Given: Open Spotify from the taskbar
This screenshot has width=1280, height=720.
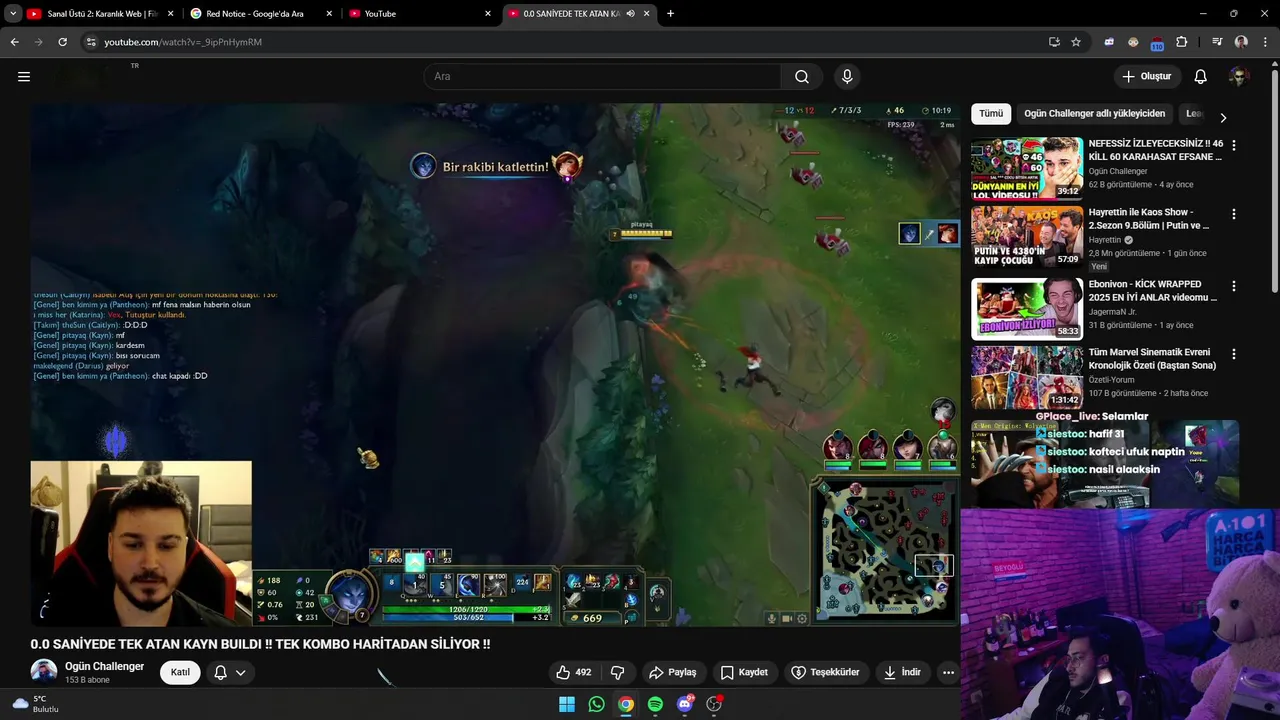Looking at the screenshot, I should coord(655,704).
